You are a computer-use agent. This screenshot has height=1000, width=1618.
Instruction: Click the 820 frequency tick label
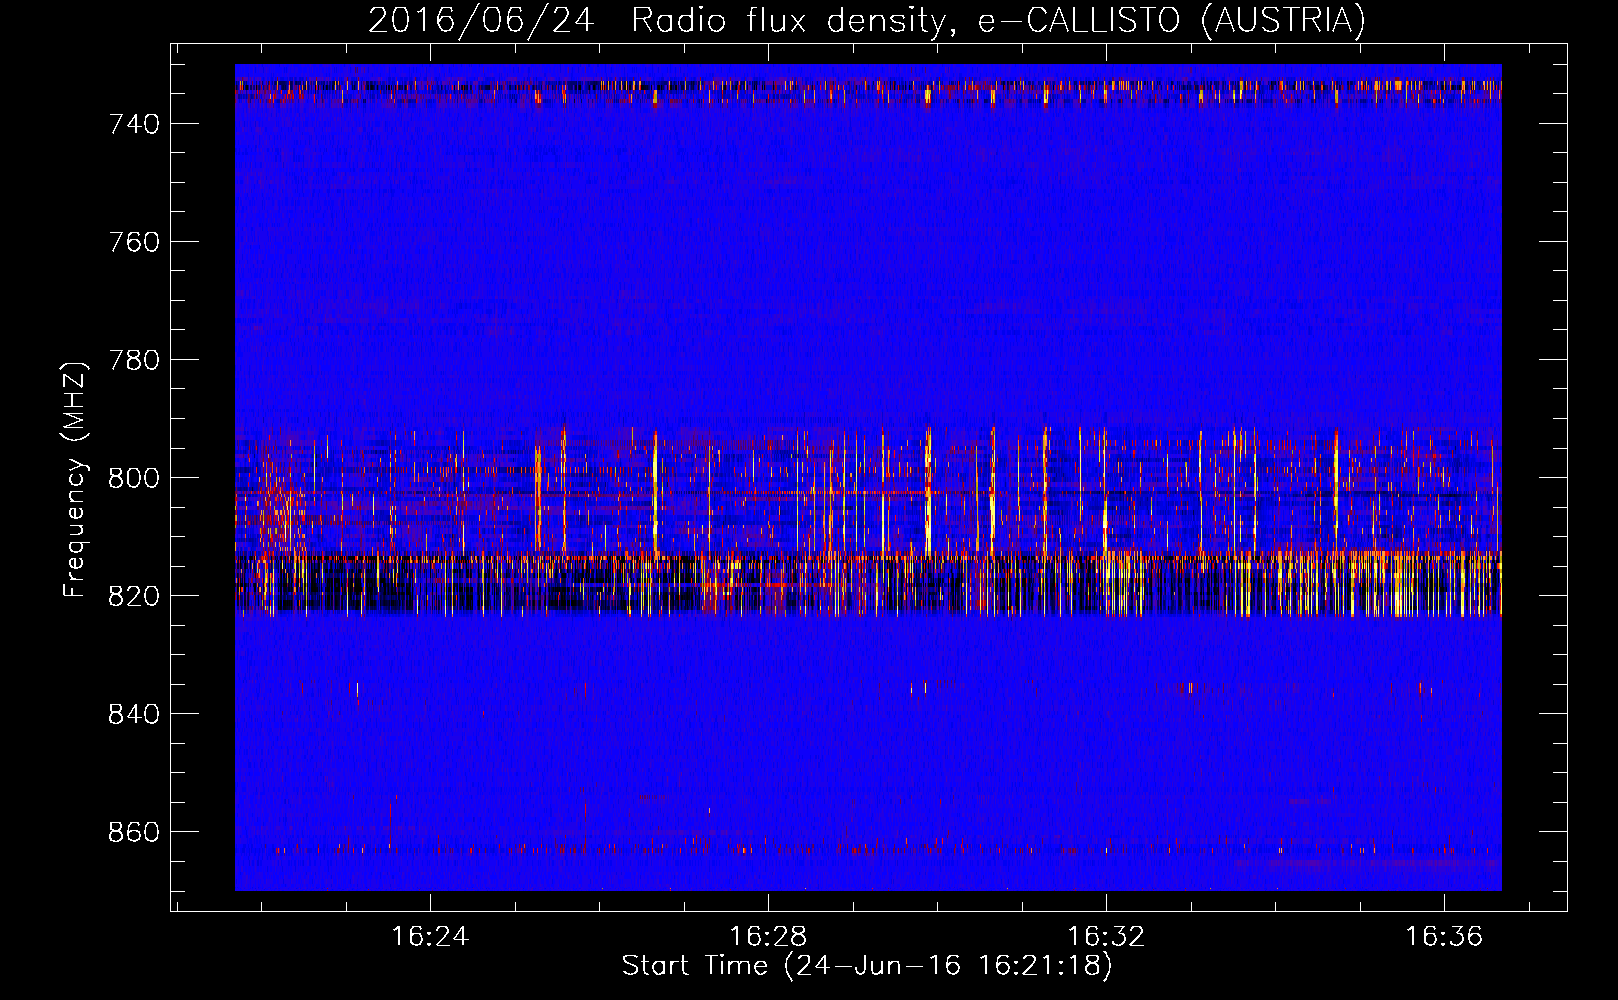pyautogui.click(x=134, y=596)
